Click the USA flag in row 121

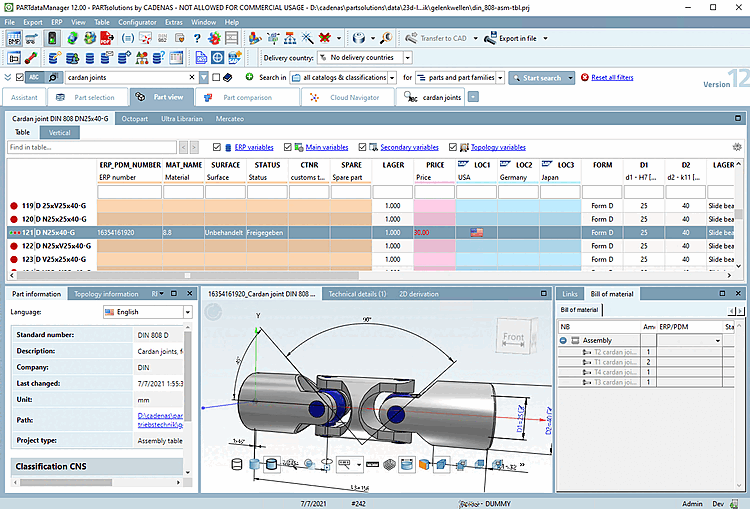tap(476, 232)
